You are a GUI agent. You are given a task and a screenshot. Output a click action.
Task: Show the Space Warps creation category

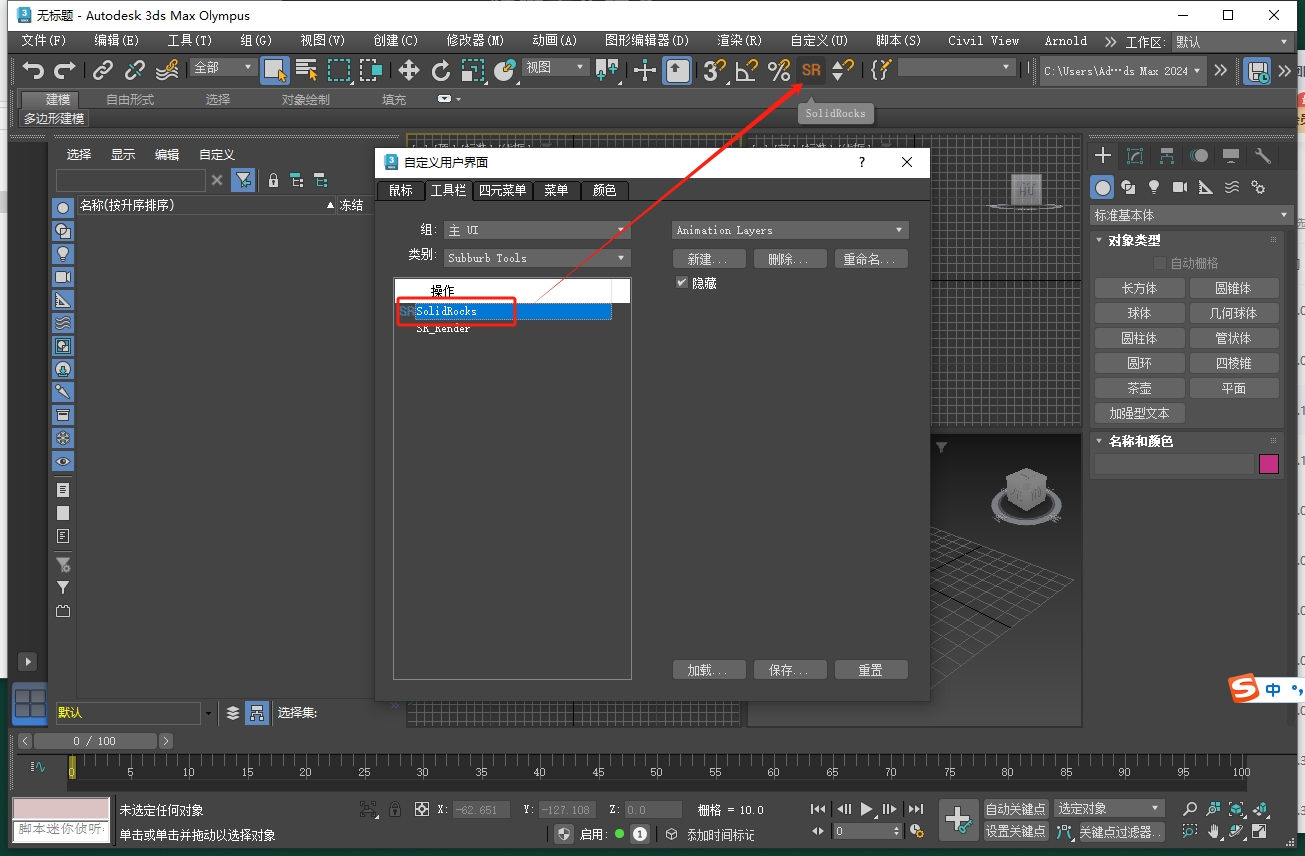(x=1232, y=187)
